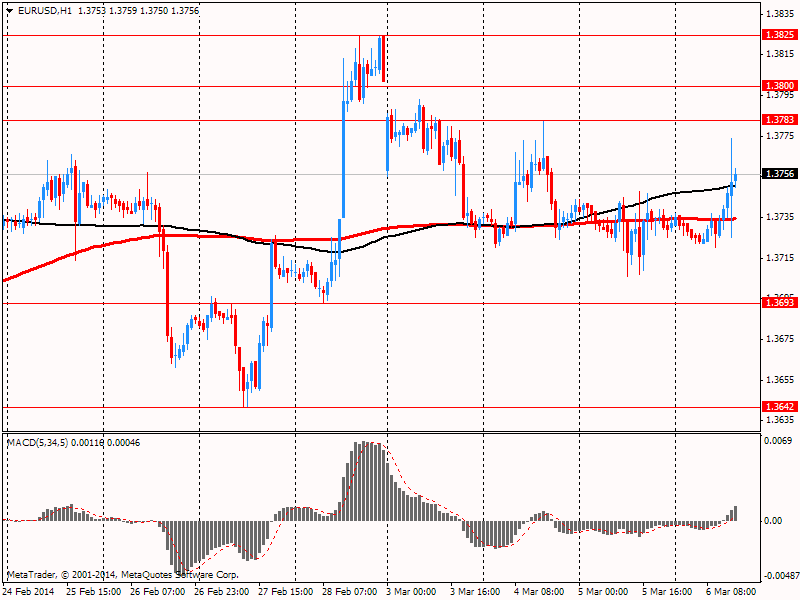Click the 1.3715 price axis value
The height and width of the screenshot is (600, 800).
[x=780, y=258]
